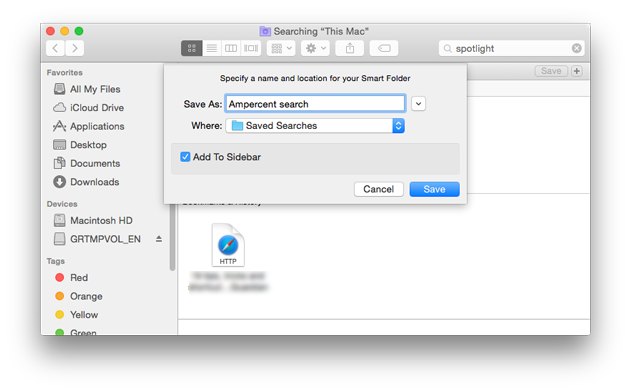Zoom the window with green button
This screenshot has height=392, width=630.
tap(79, 31)
